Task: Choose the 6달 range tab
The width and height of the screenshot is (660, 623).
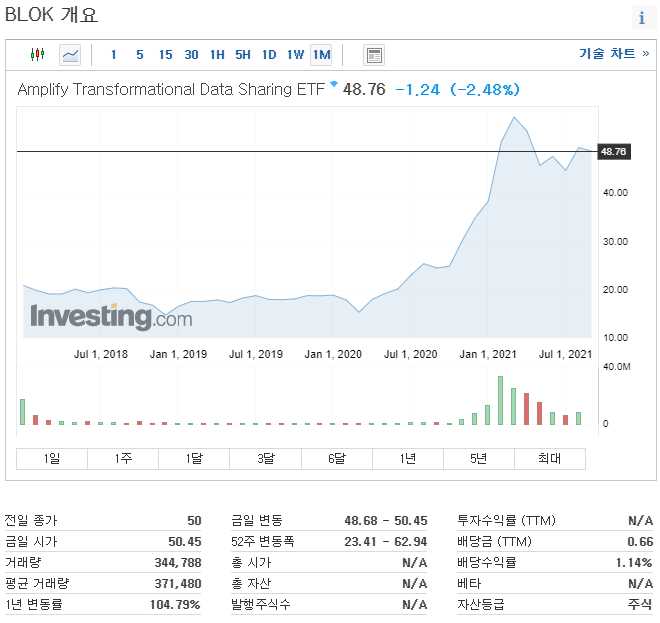Action: 337,458
